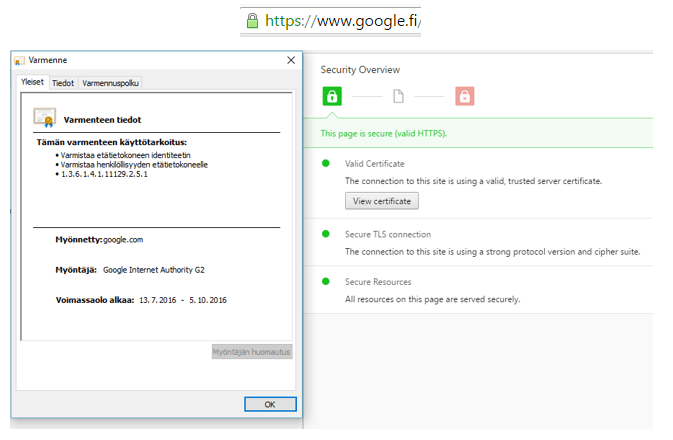This screenshot has width=673, height=440.
Task: Click the 'strong protocol version and cipher suite' text
Action: click(563, 252)
